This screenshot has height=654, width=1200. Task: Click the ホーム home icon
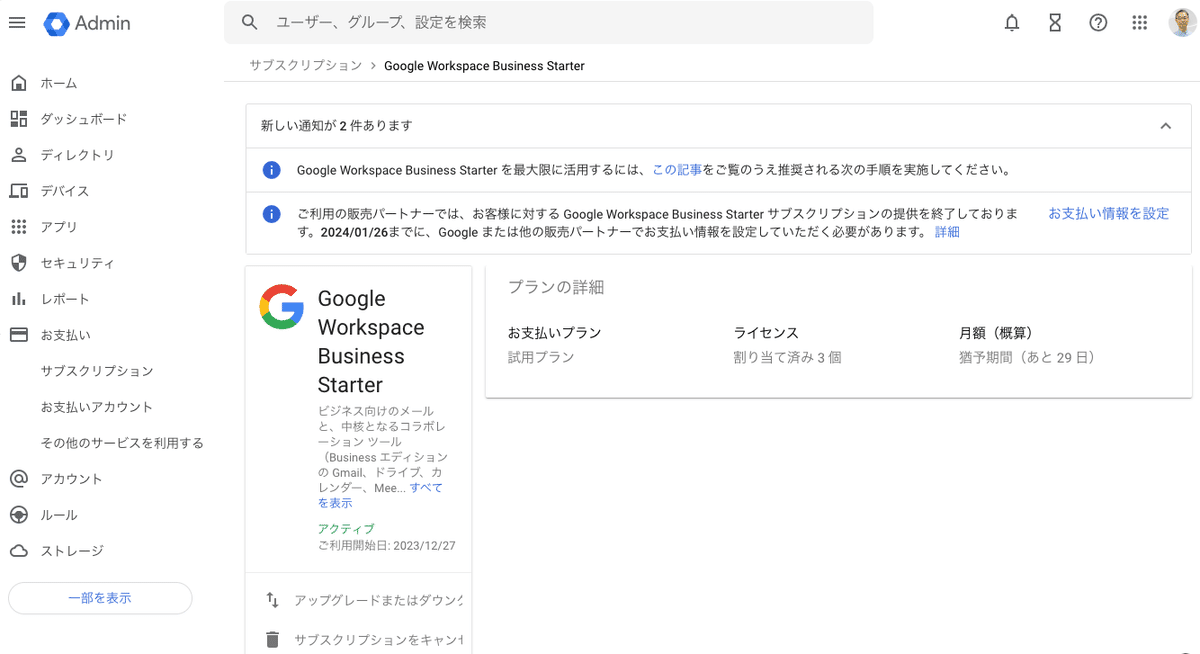point(18,83)
